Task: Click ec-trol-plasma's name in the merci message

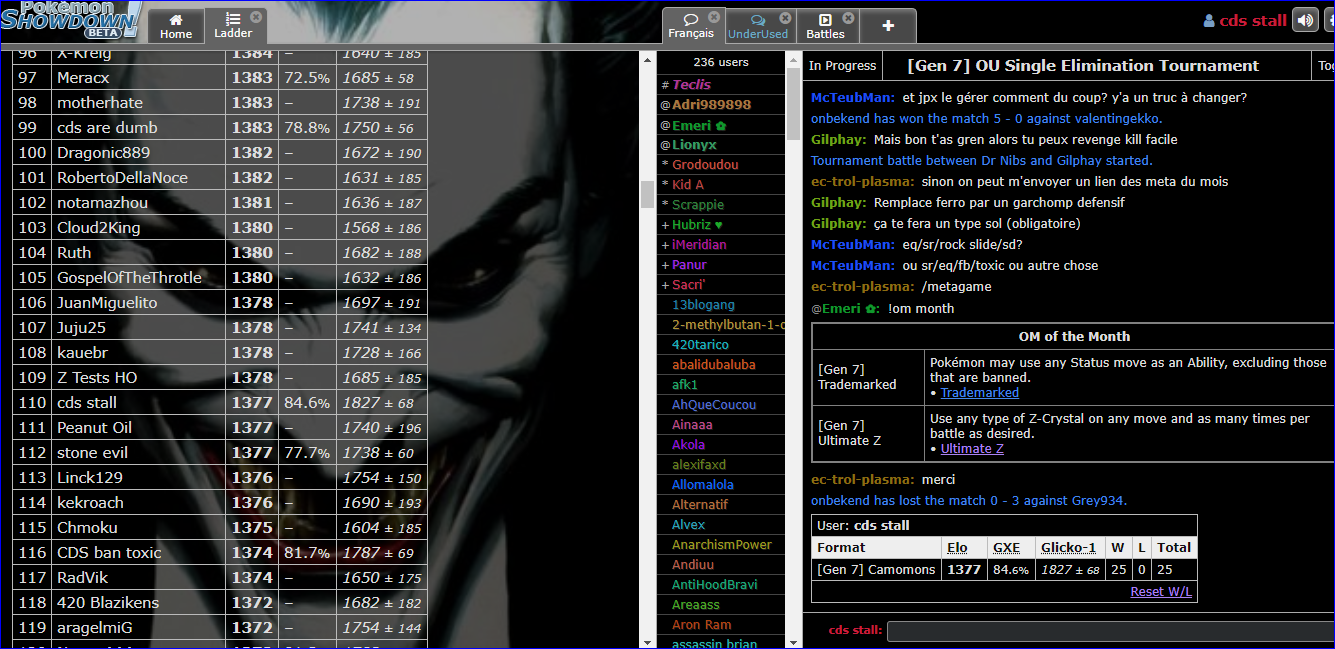Action: pyautogui.click(x=862, y=480)
